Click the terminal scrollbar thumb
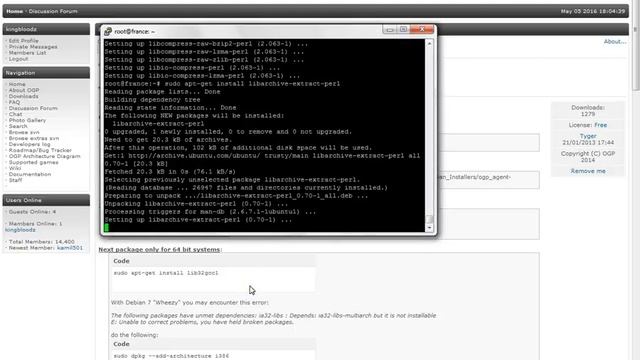This screenshot has height=360, width=640. coord(429,219)
